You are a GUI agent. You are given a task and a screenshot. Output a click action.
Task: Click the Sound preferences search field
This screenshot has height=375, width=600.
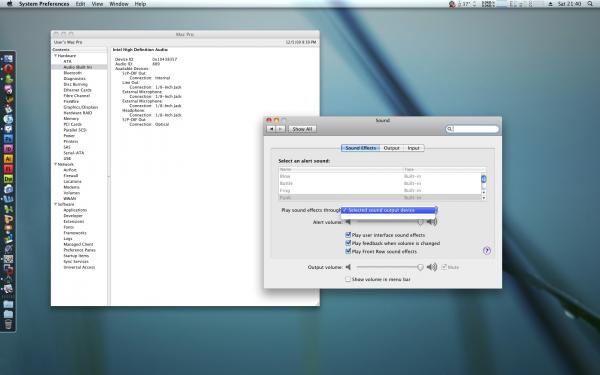point(472,129)
